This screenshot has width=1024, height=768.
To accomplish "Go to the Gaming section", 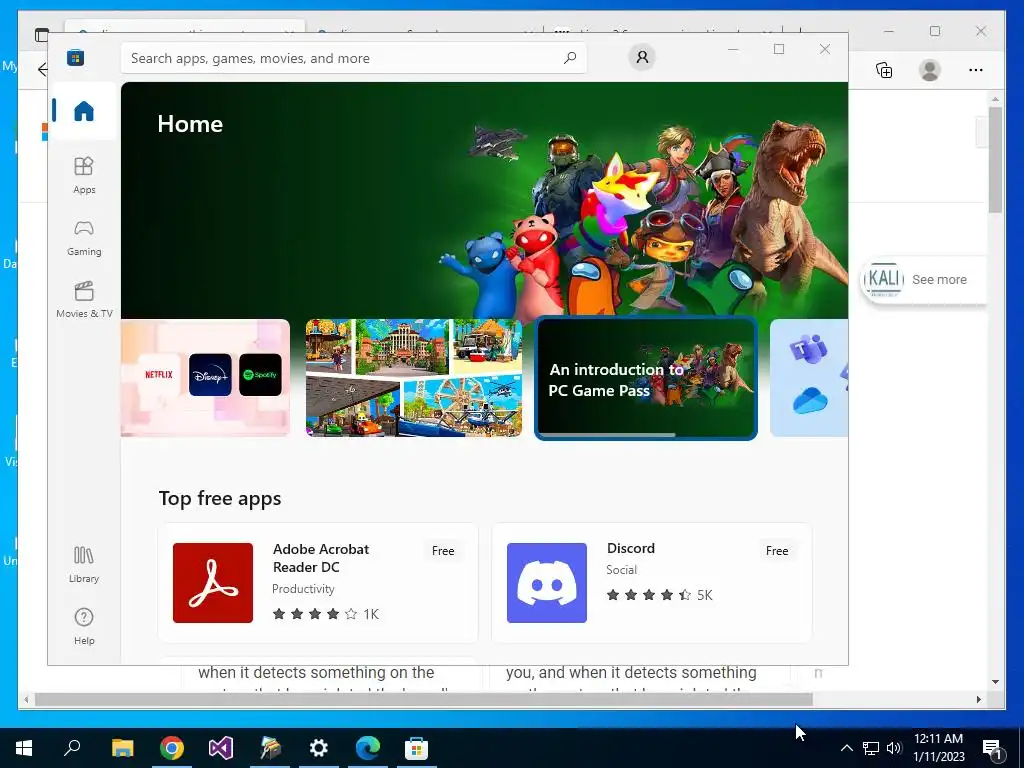I will point(84,238).
